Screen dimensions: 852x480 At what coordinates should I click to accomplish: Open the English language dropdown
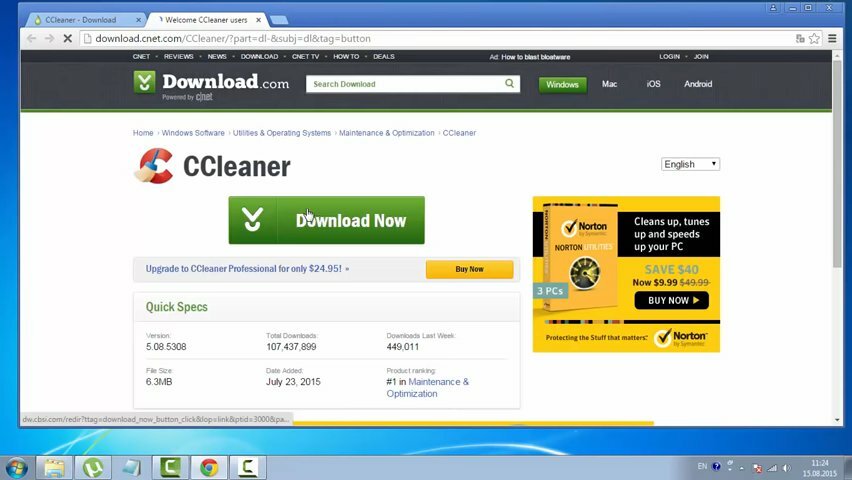690,164
